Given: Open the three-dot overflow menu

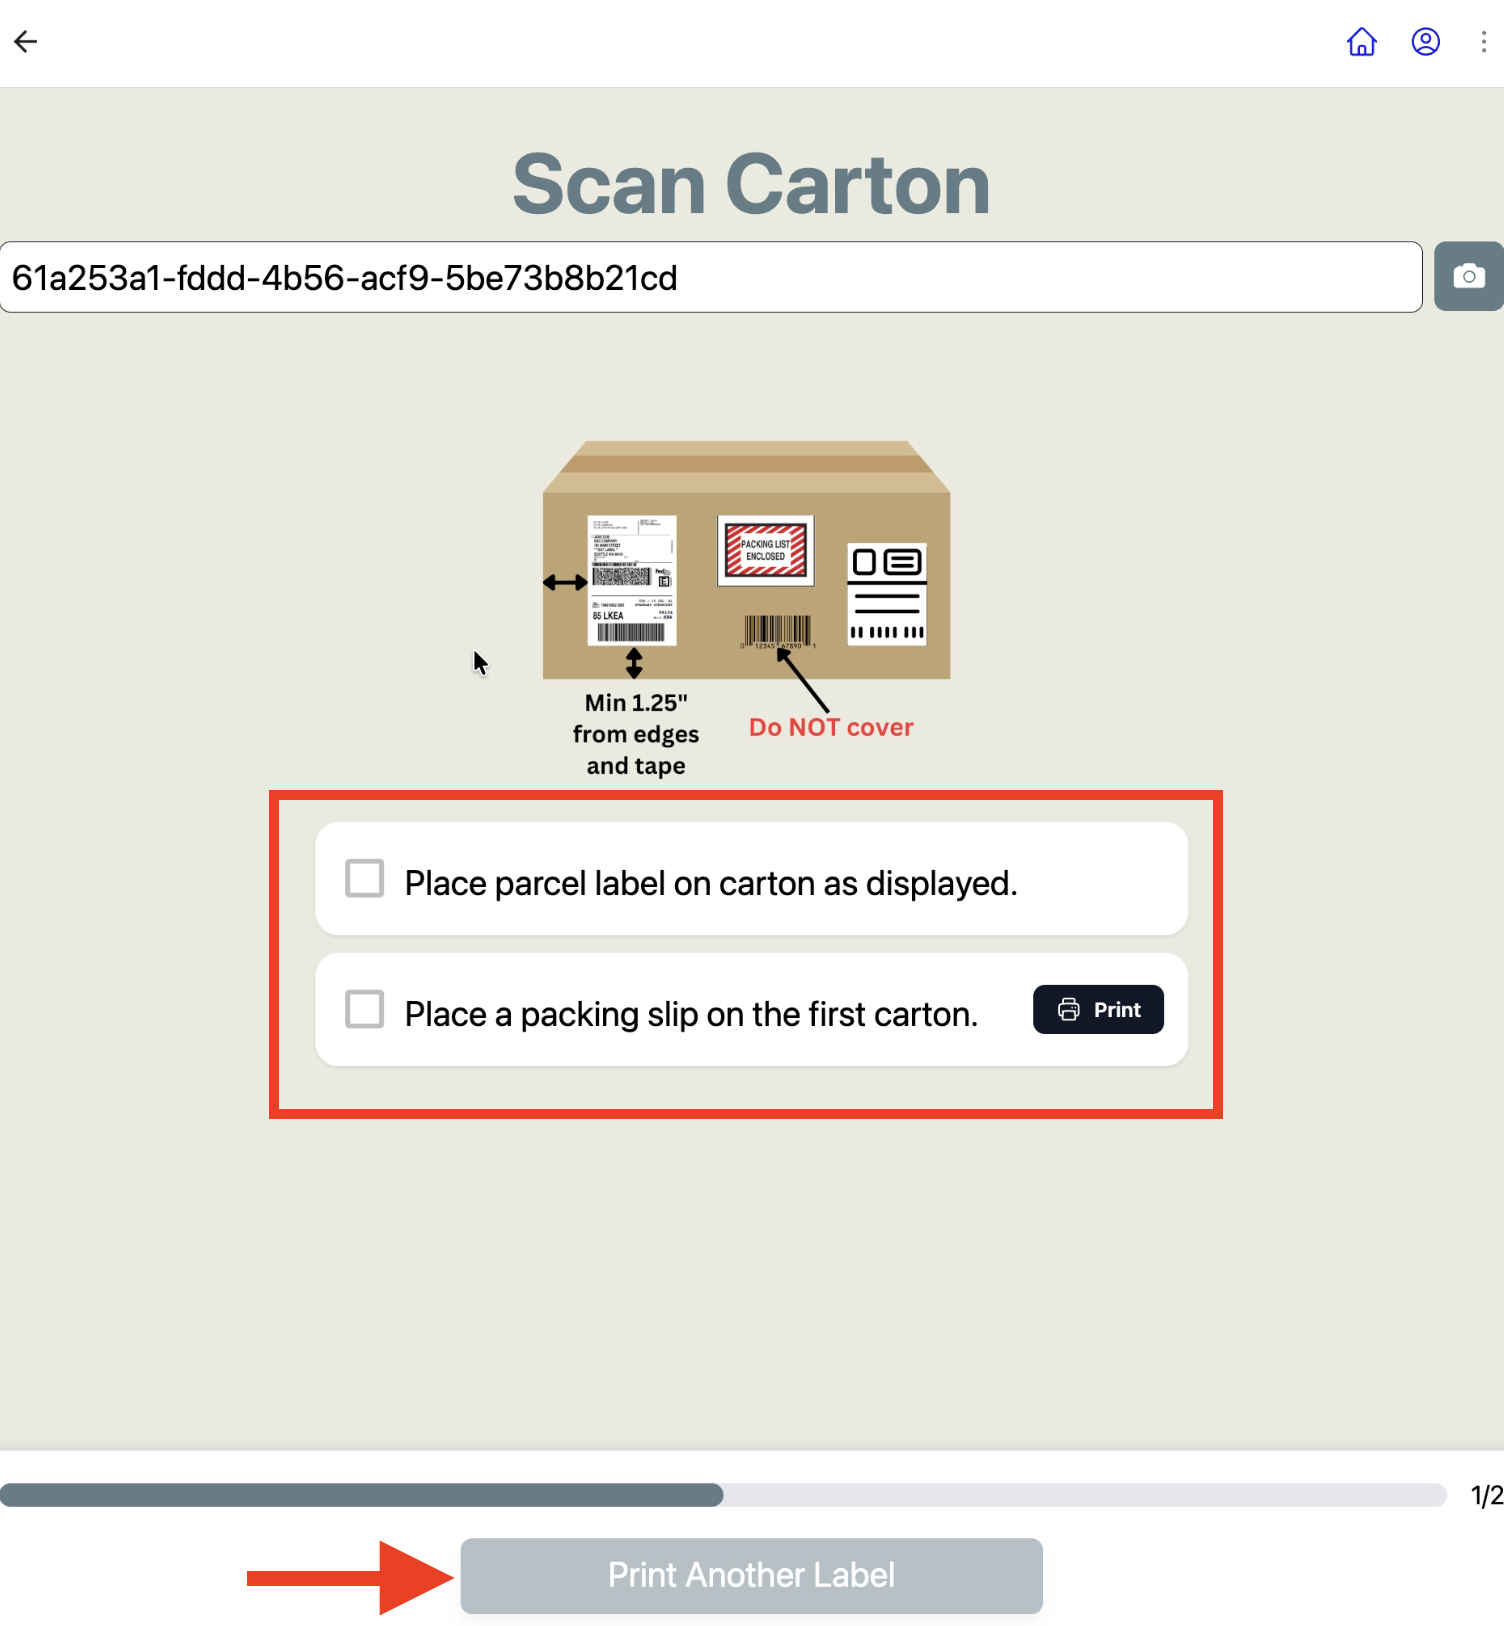Looking at the screenshot, I should click(1484, 41).
